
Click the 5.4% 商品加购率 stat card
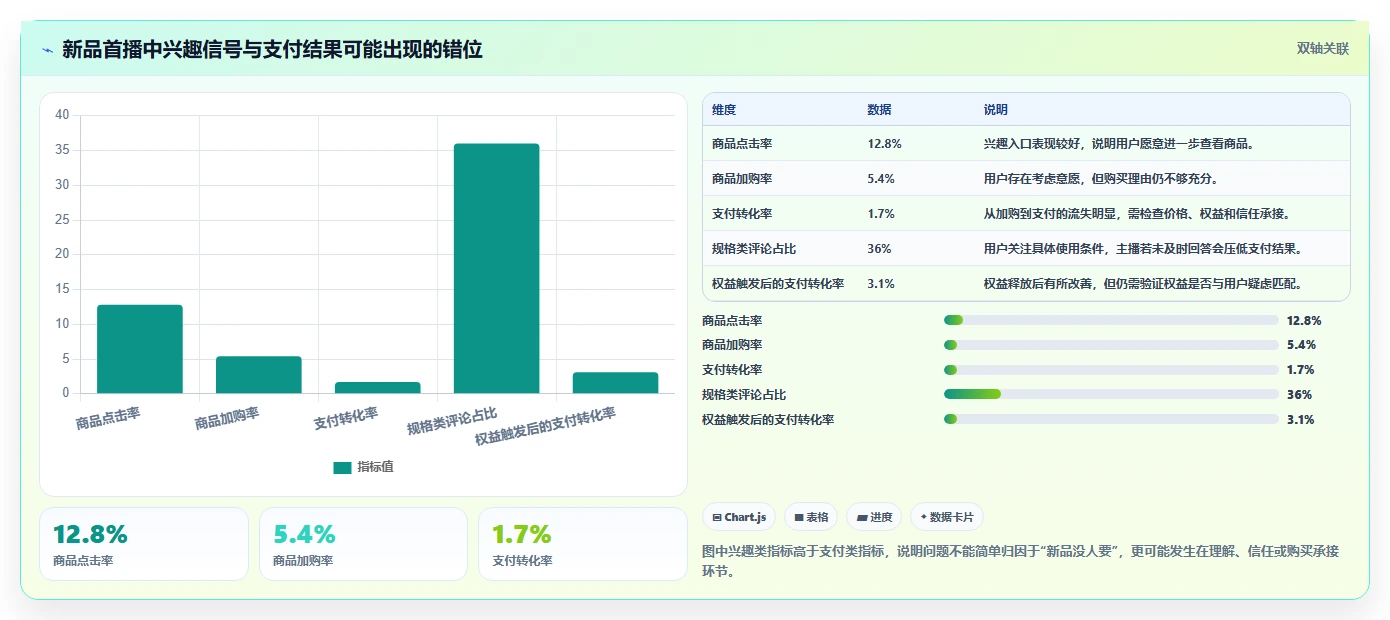coord(363,544)
